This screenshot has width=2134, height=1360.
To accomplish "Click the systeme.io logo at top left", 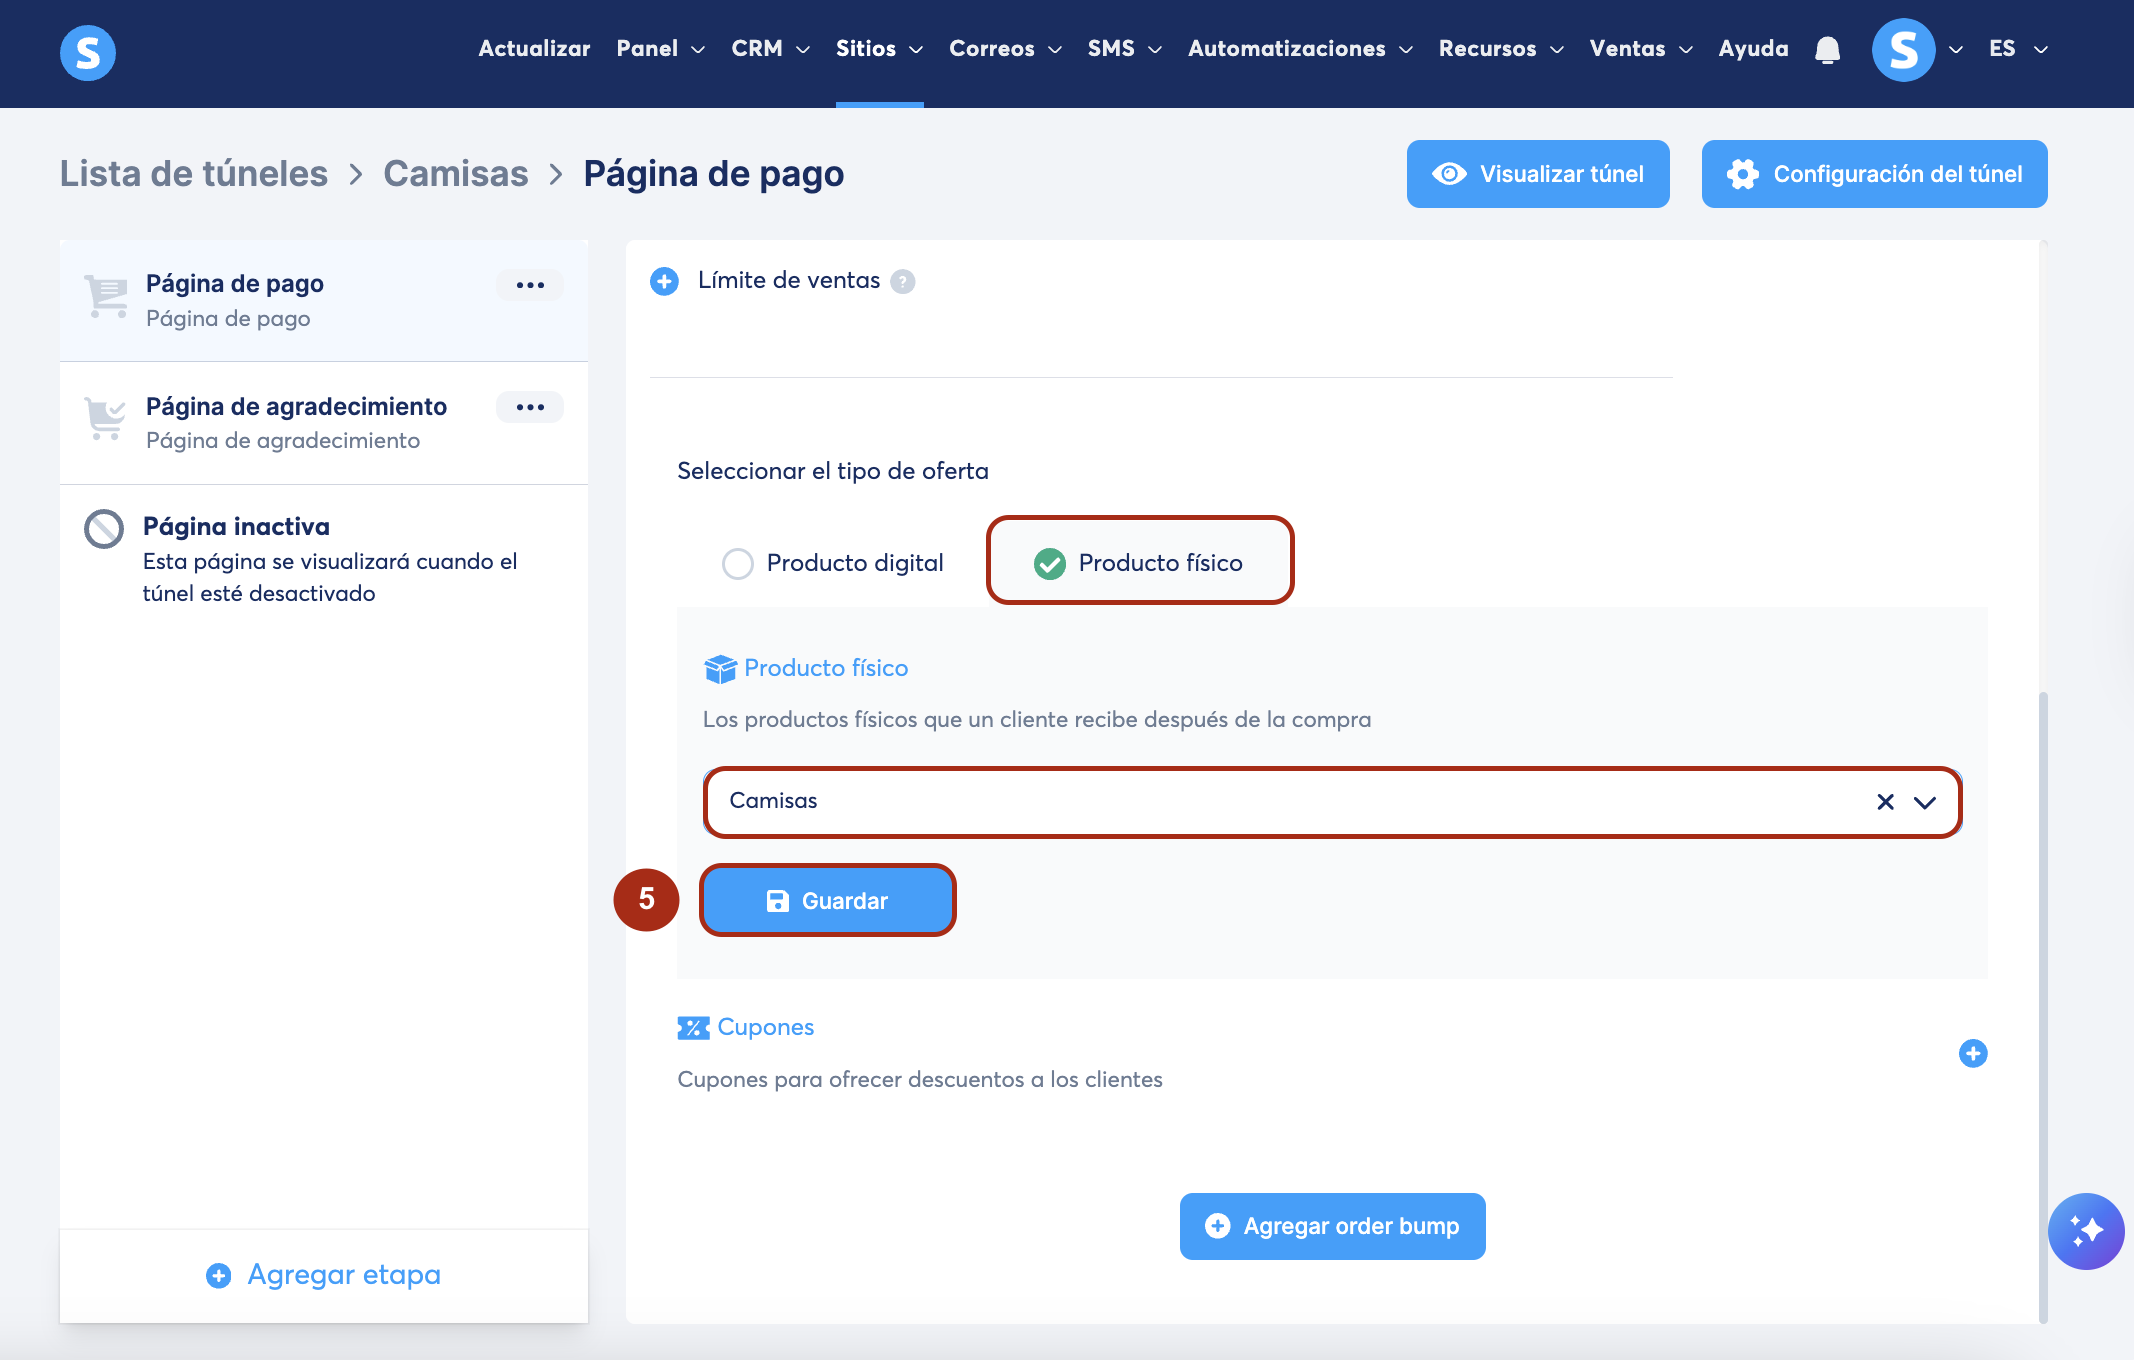I will 88,52.
